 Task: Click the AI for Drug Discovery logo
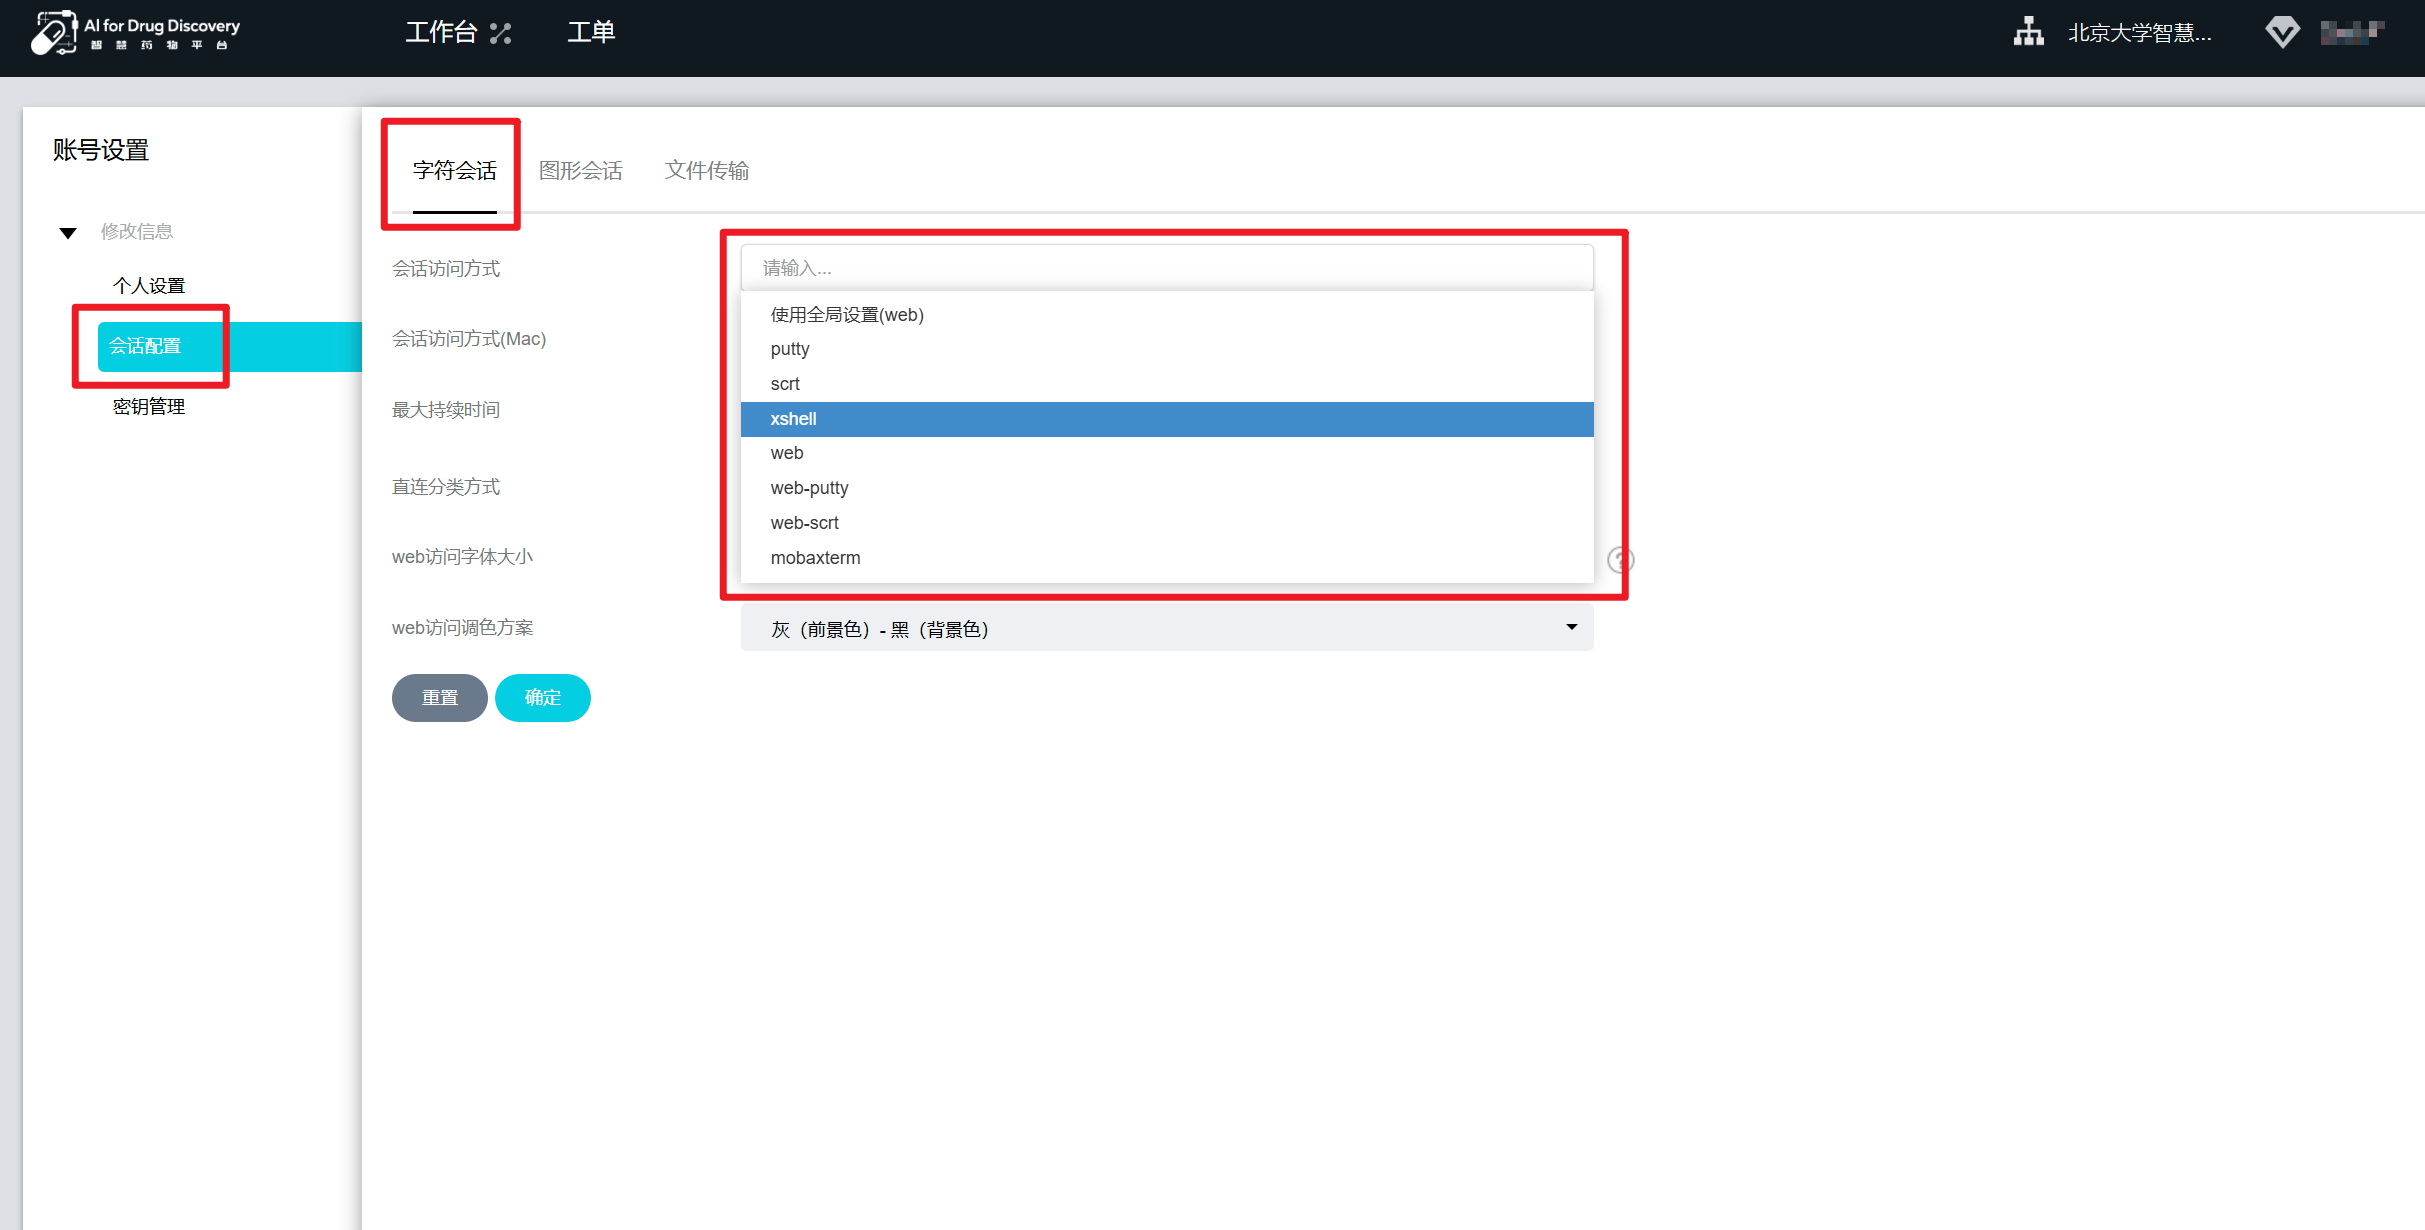135,33
